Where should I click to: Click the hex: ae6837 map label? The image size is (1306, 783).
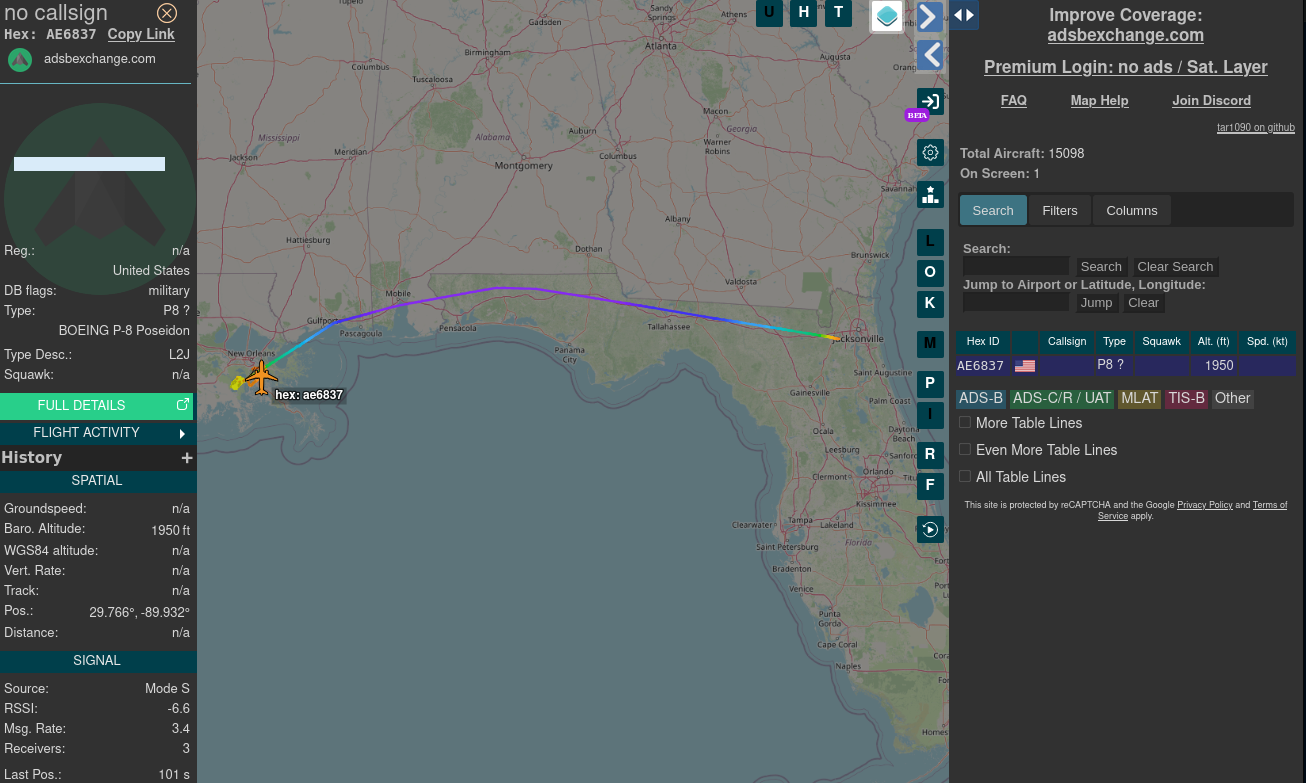[x=309, y=395]
